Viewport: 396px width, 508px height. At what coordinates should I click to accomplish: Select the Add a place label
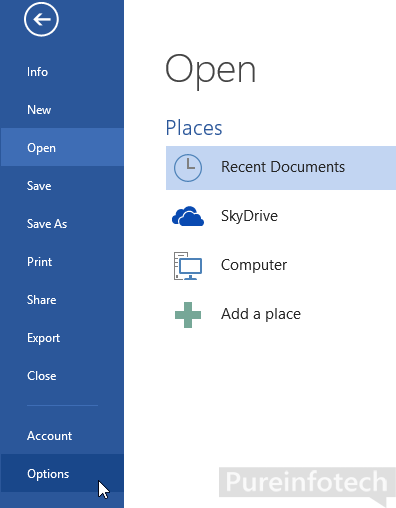pos(261,314)
